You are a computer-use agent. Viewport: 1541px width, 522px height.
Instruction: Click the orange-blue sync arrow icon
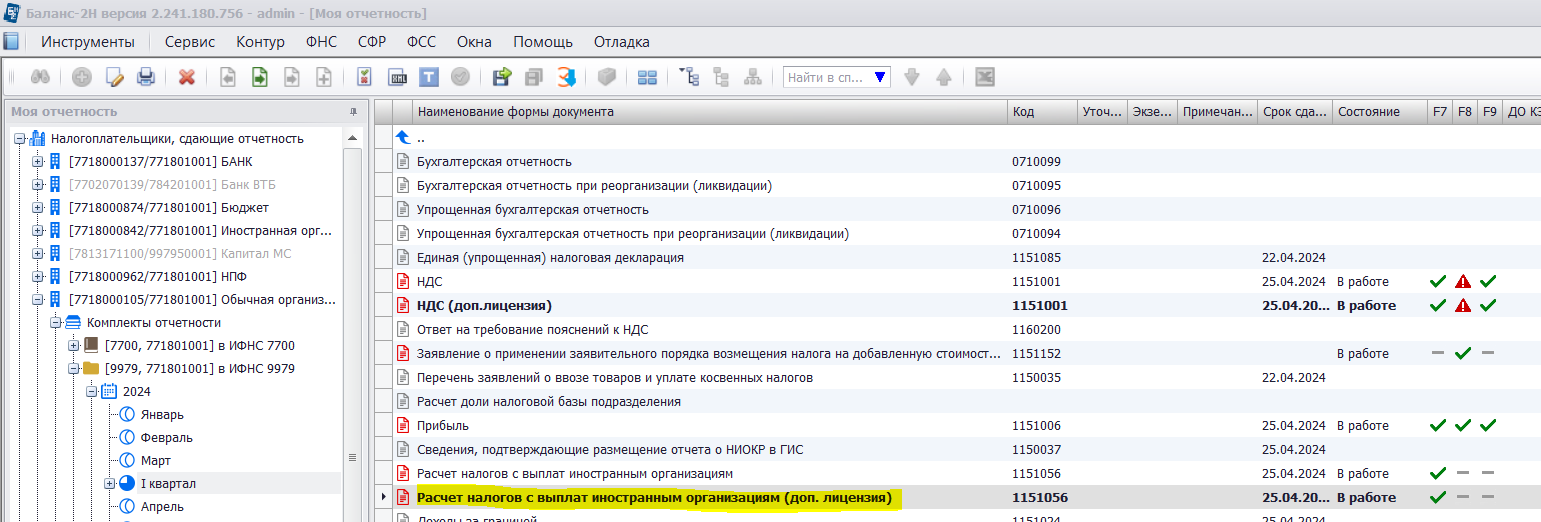point(567,77)
